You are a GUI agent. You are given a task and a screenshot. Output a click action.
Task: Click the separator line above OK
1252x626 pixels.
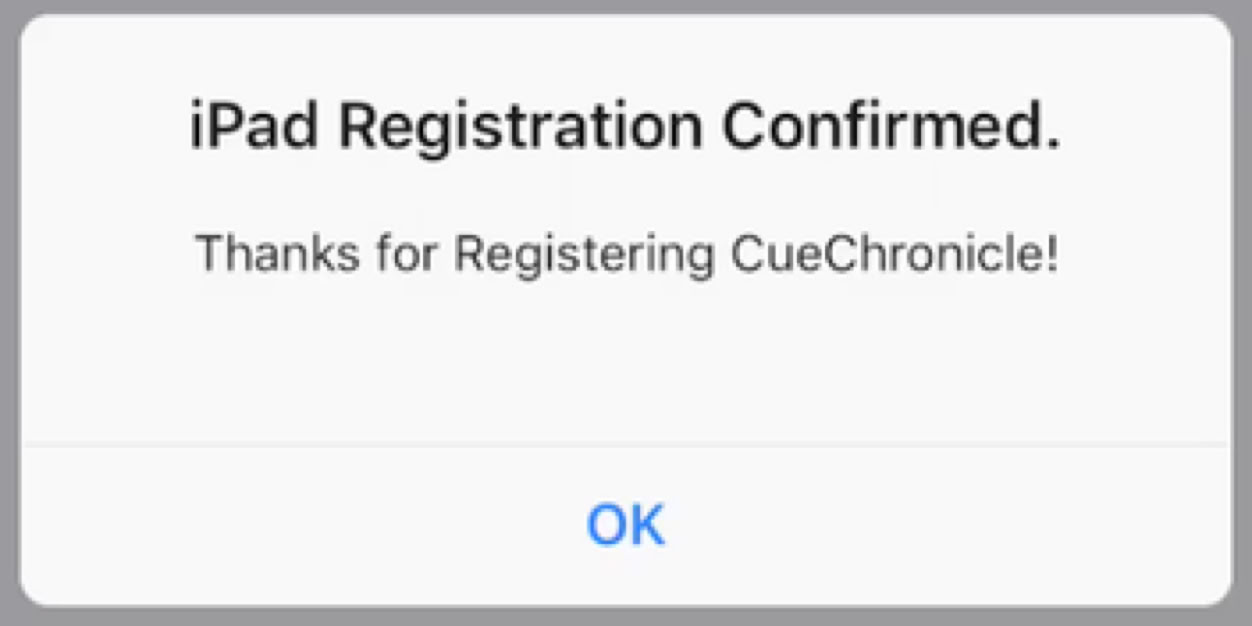[625, 442]
